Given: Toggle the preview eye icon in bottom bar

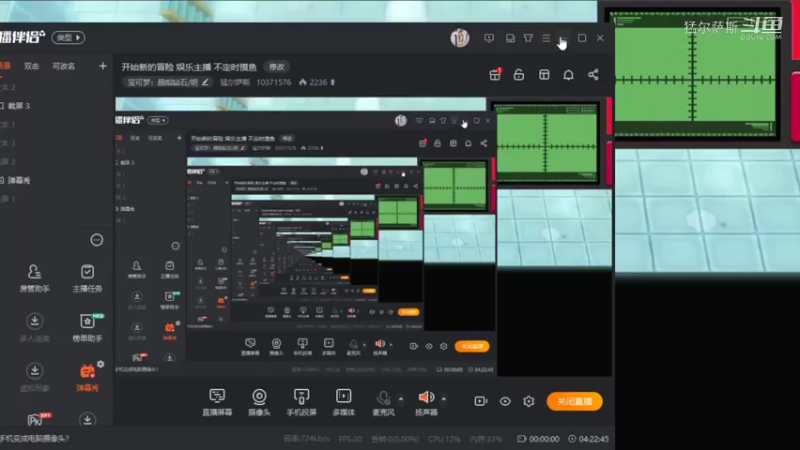Looking at the screenshot, I should click(505, 402).
